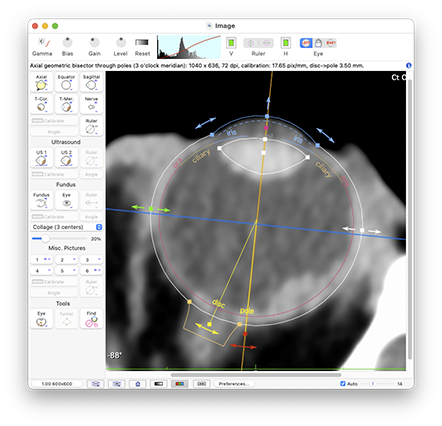This screenshot has height=426, width=442.
Task: Adjust the collage 20% slider
Action: click(45, 239)
